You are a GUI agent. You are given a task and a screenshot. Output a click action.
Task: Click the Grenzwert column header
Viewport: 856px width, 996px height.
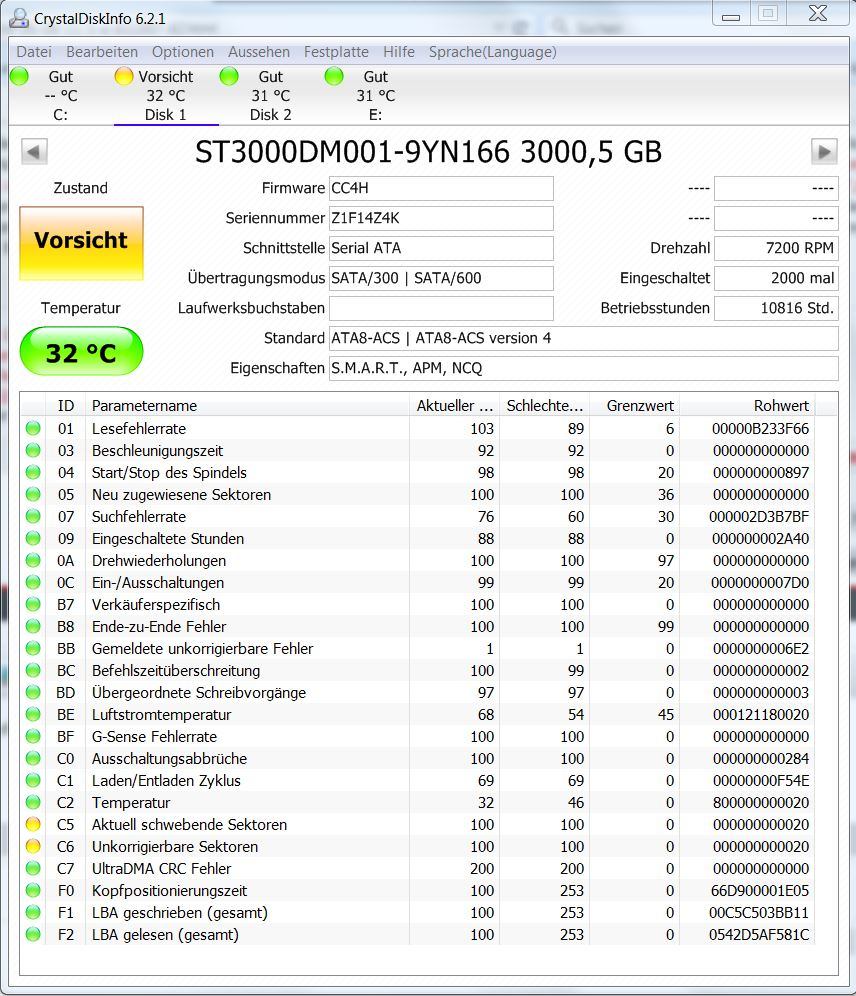tap(634, 405)
